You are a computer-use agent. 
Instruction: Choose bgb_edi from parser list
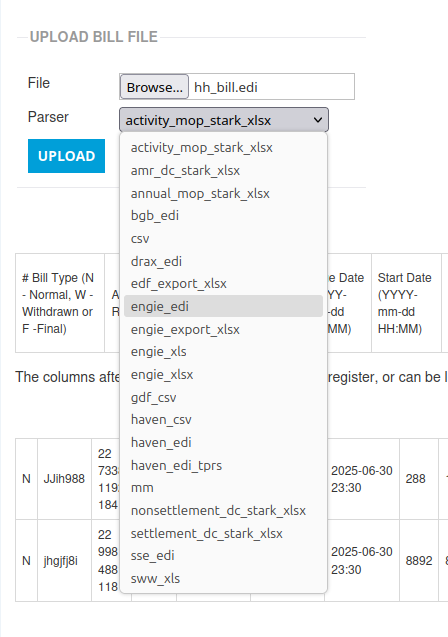(223, 216)
